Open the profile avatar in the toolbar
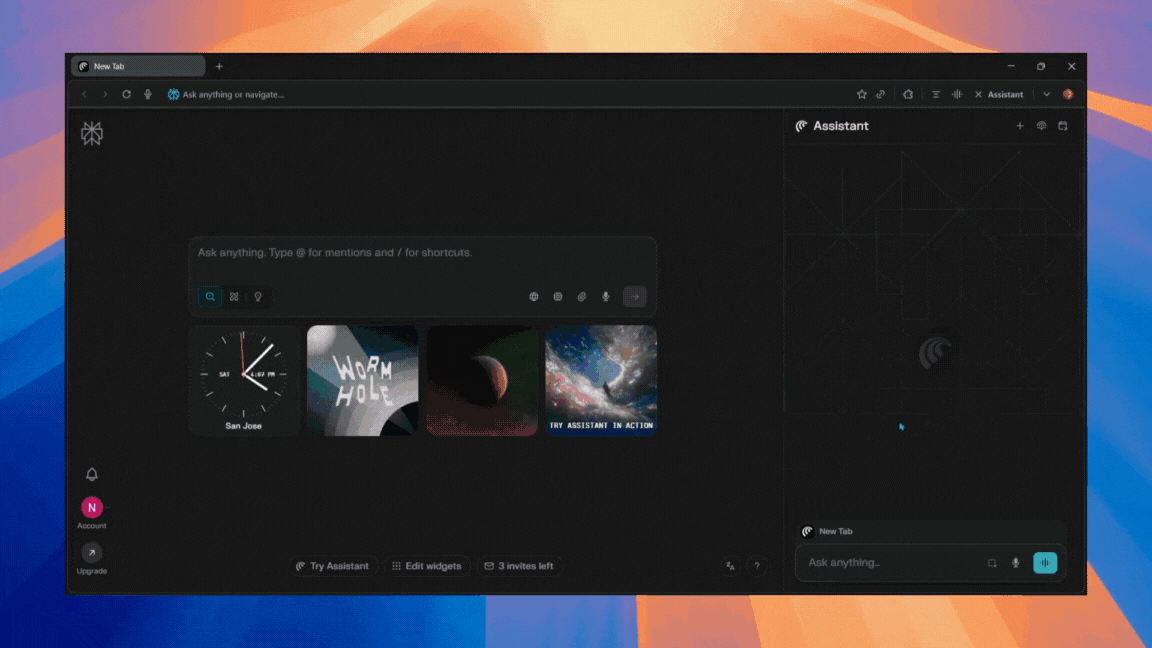This screenshot has height=648, width=1152. (x=1068, y=95)
